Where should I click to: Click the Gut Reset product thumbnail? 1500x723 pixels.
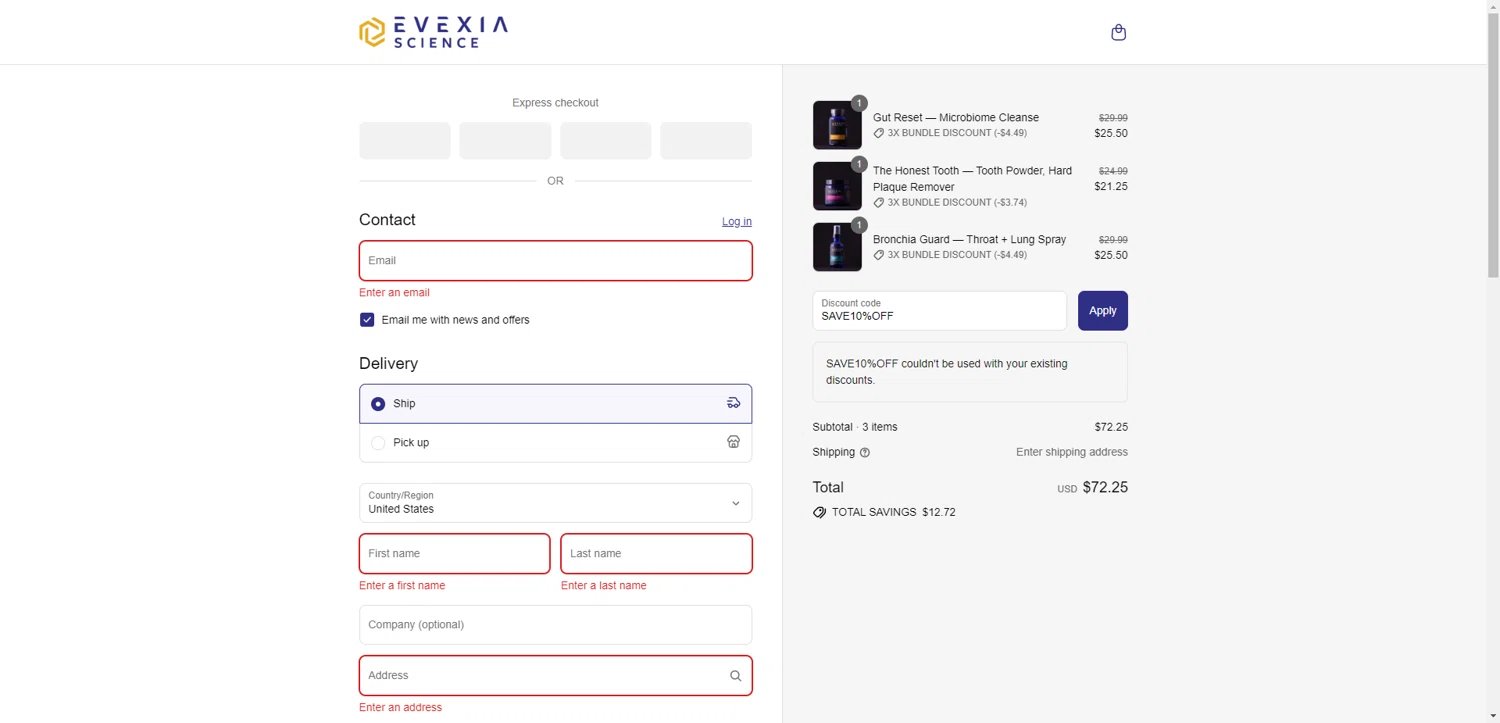coord(837,125)
